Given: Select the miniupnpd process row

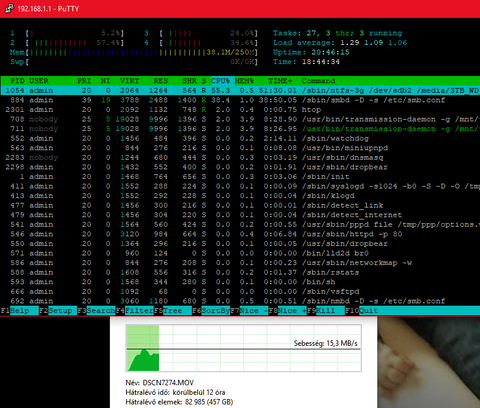Looking at the screenshot, I should pyautogui.click(x=240, y=148).
